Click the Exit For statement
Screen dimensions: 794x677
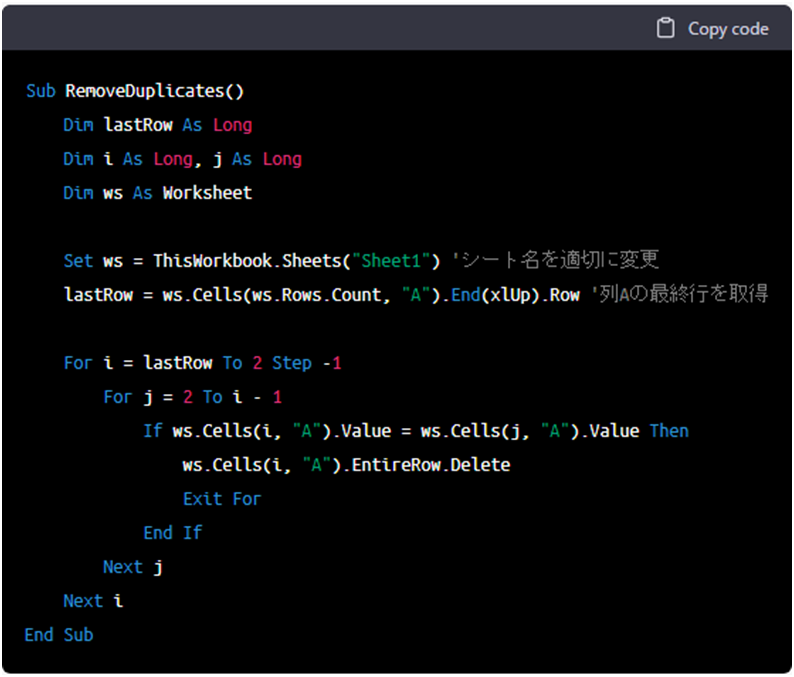[x=221, y=499]
